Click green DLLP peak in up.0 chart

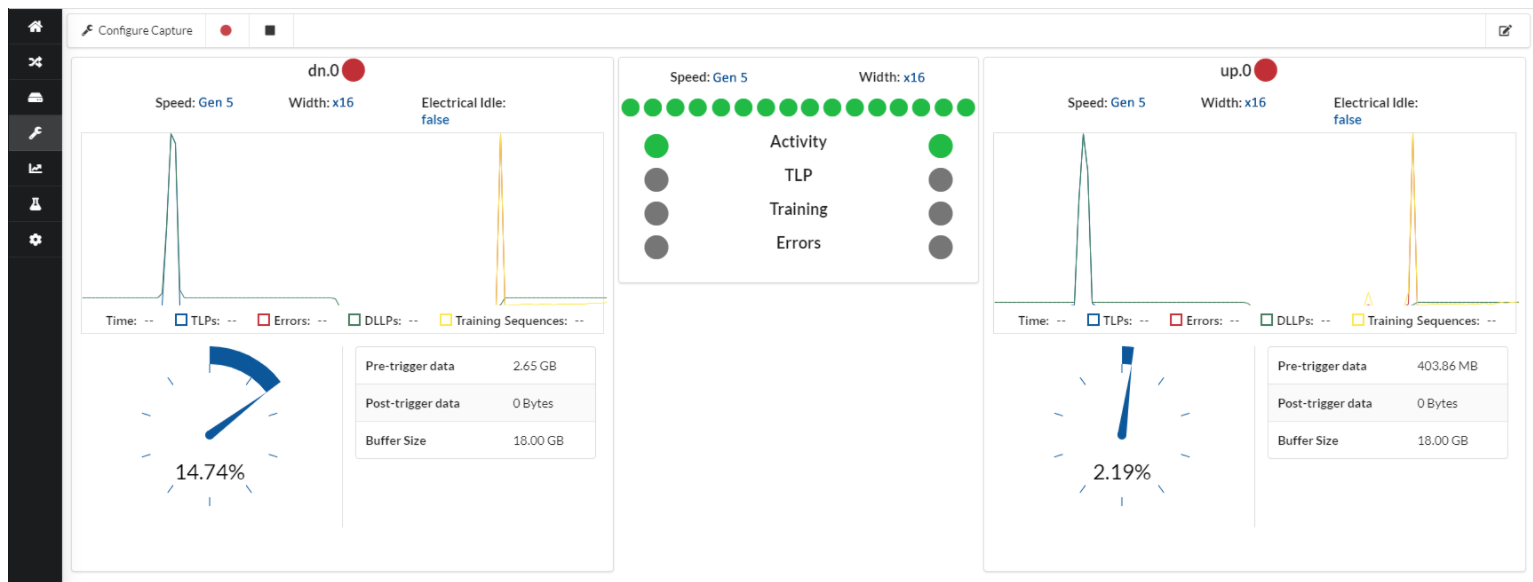point(1083,137)
